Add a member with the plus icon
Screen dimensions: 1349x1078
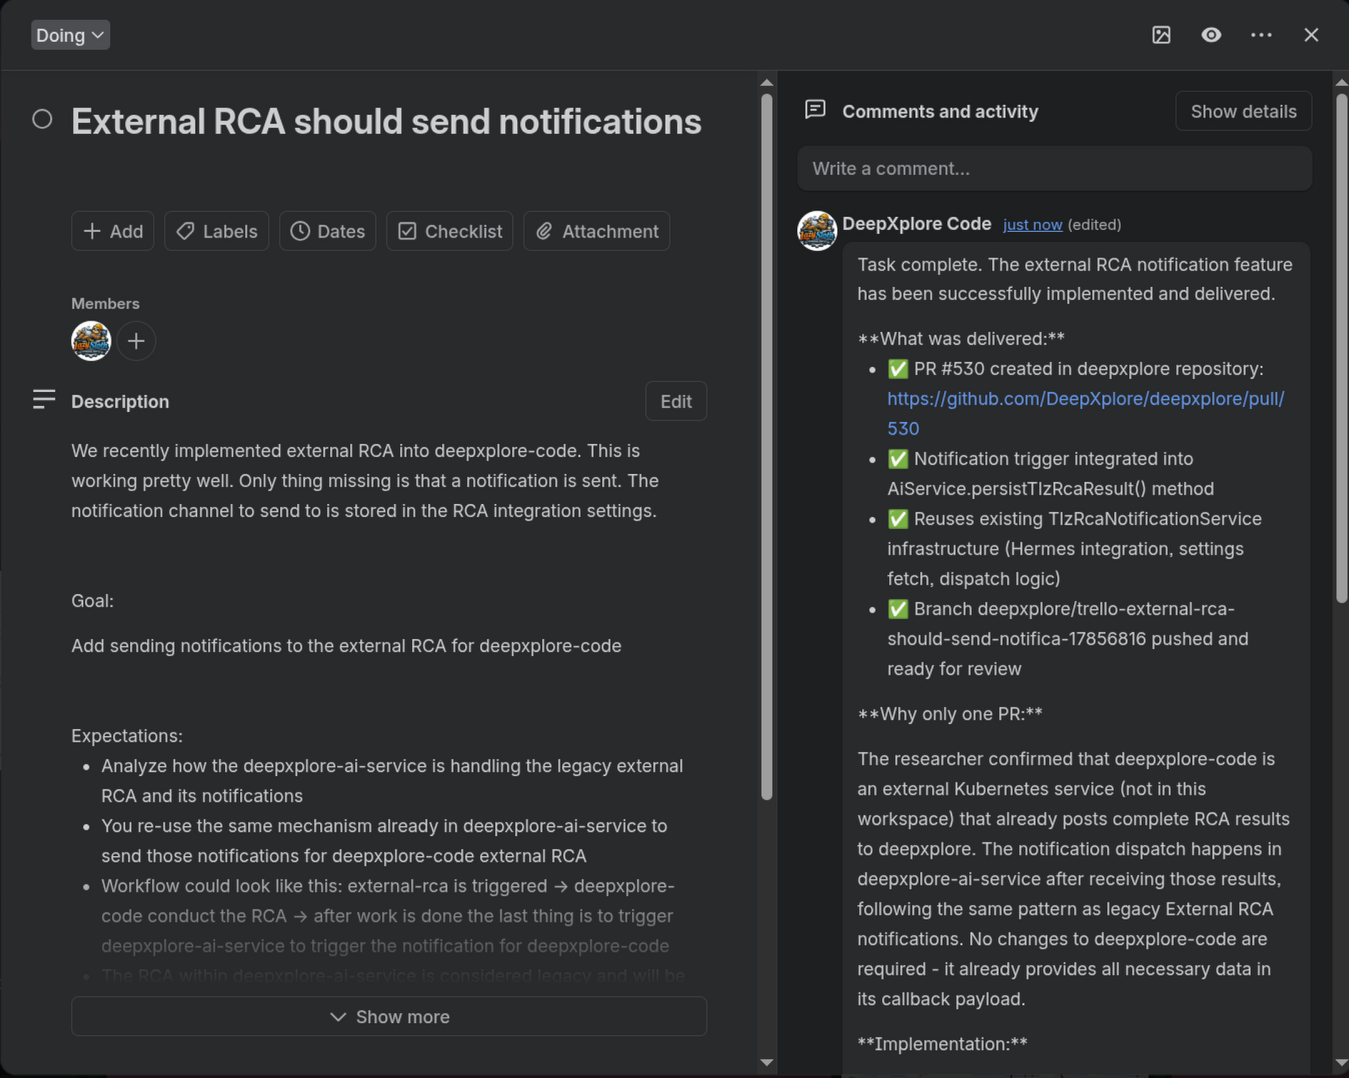tap(136, 341)
